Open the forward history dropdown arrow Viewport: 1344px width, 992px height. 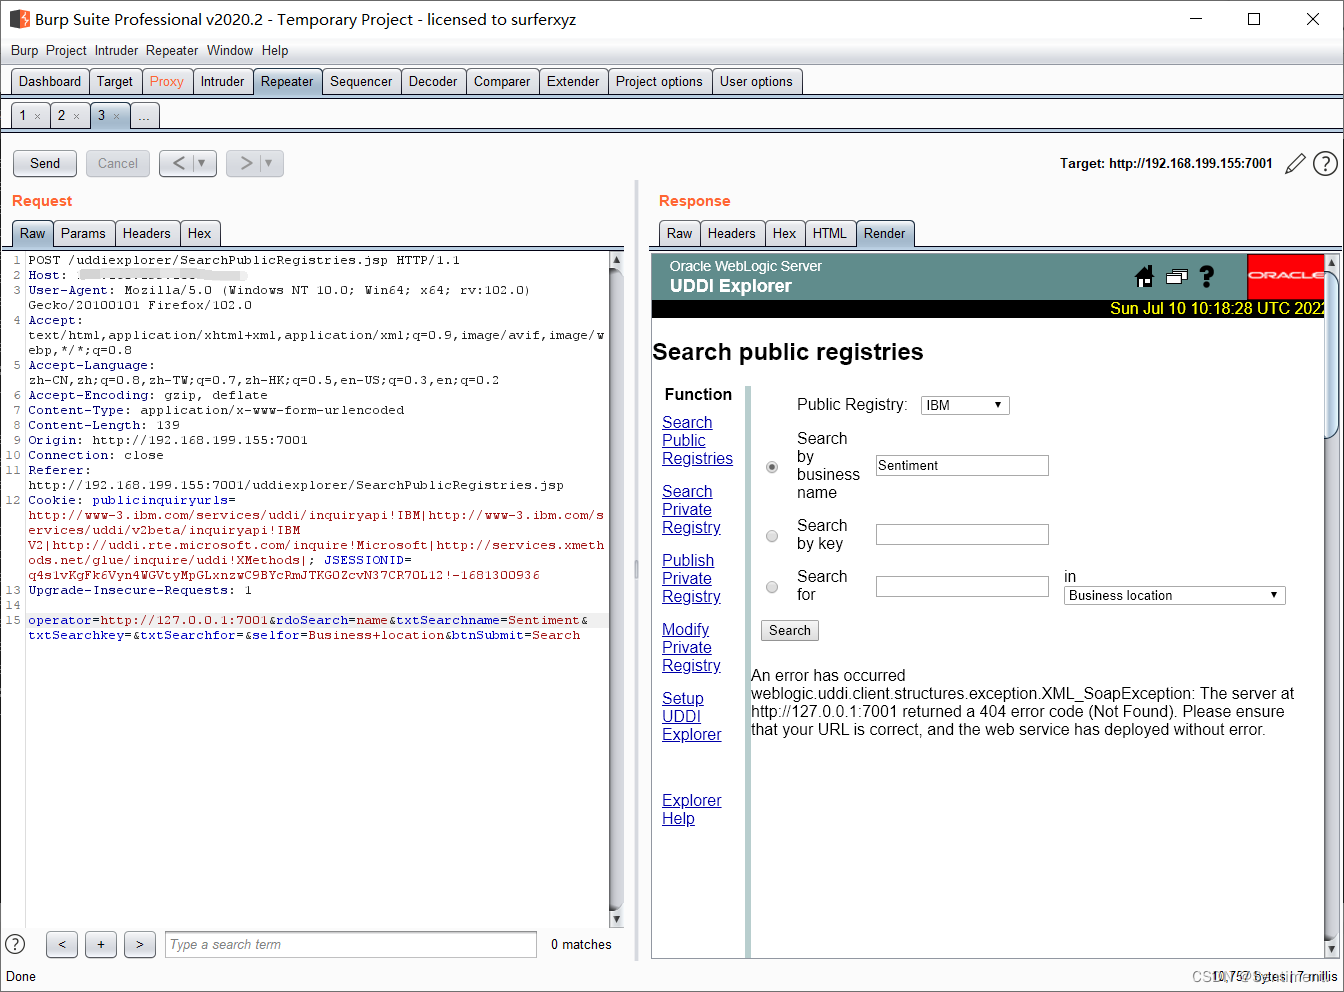tap(269, 163)
